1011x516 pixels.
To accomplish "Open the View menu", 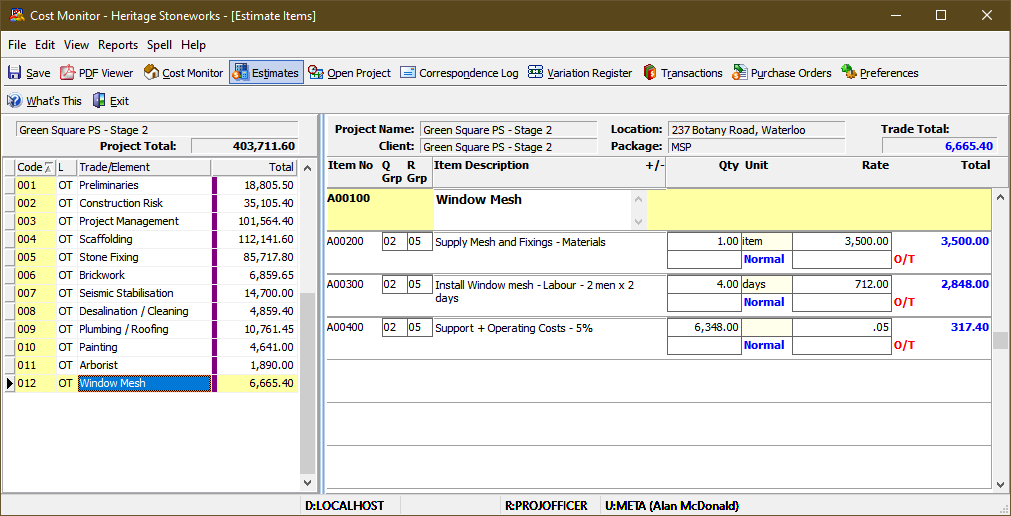I will pos(76,45).
